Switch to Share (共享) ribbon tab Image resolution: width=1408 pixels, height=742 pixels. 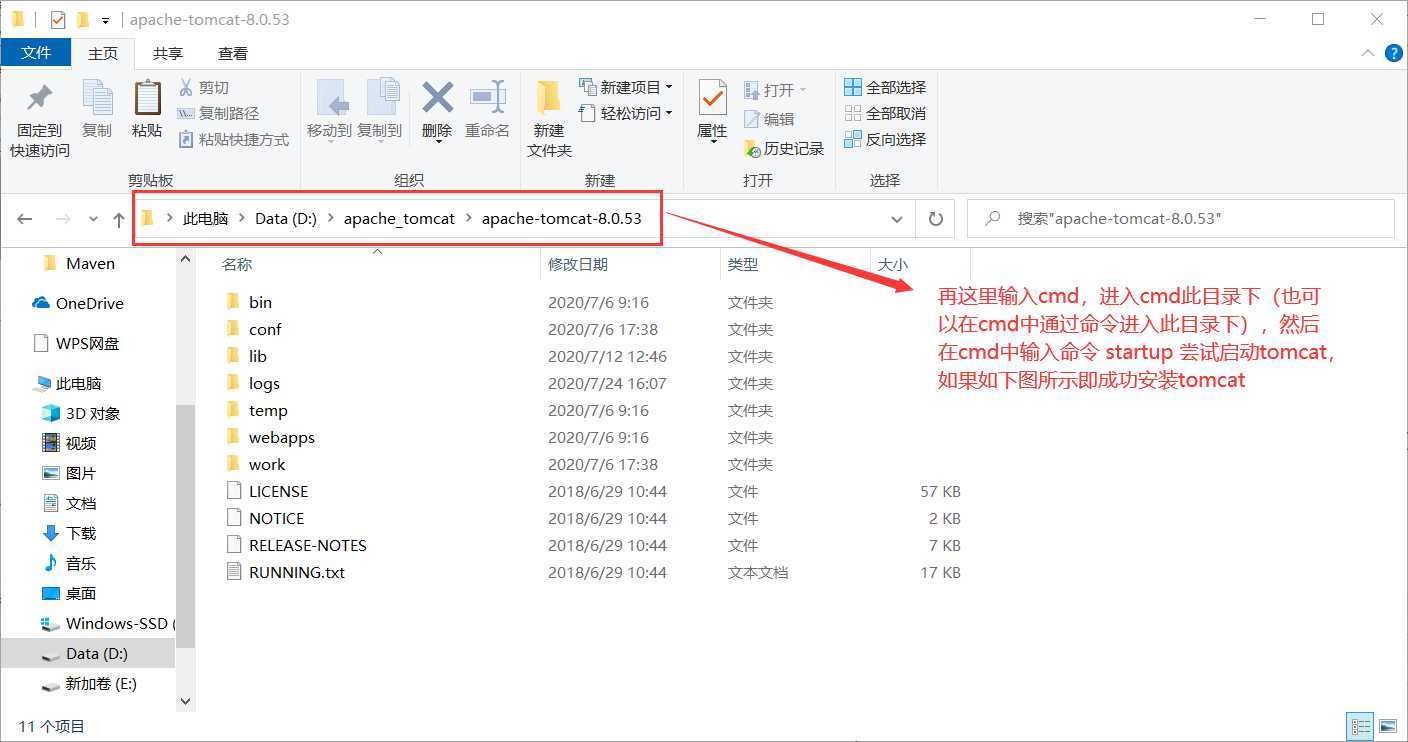pyautogui.click(x=168, y=53)
